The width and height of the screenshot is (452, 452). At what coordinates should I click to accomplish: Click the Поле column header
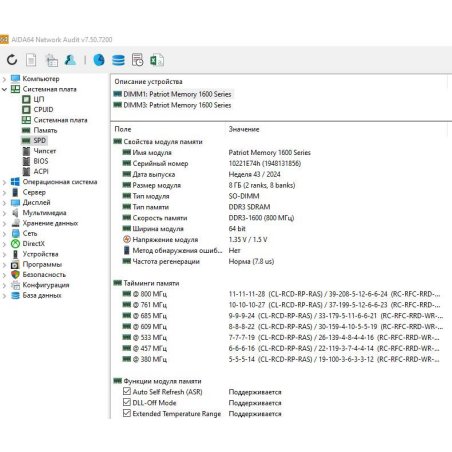123,129
